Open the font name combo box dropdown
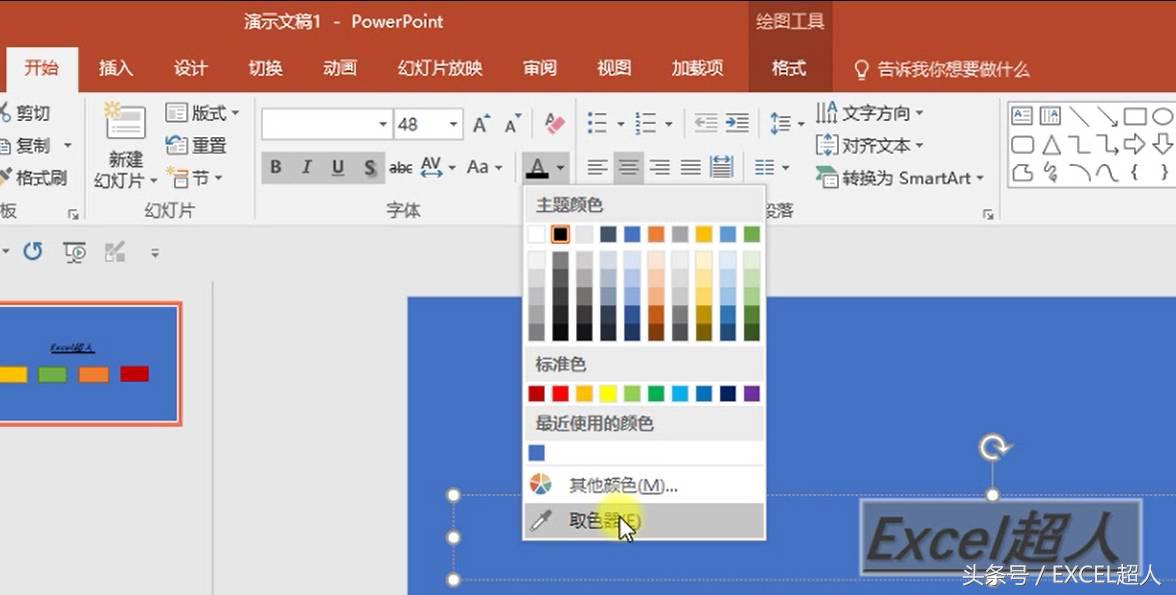The image size is (1176, 595). coord(382,124)
